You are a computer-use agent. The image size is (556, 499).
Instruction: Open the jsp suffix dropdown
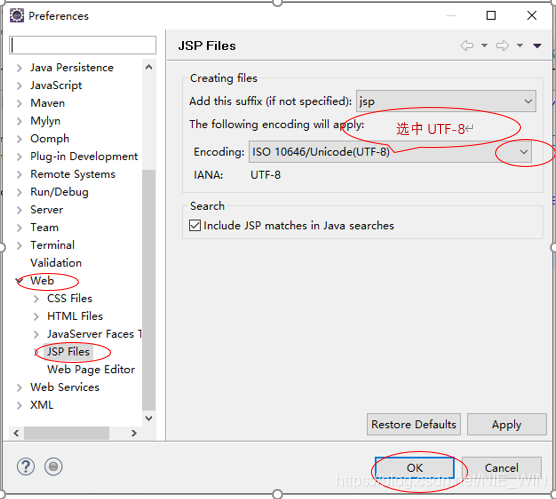click(x=446, y=101)
